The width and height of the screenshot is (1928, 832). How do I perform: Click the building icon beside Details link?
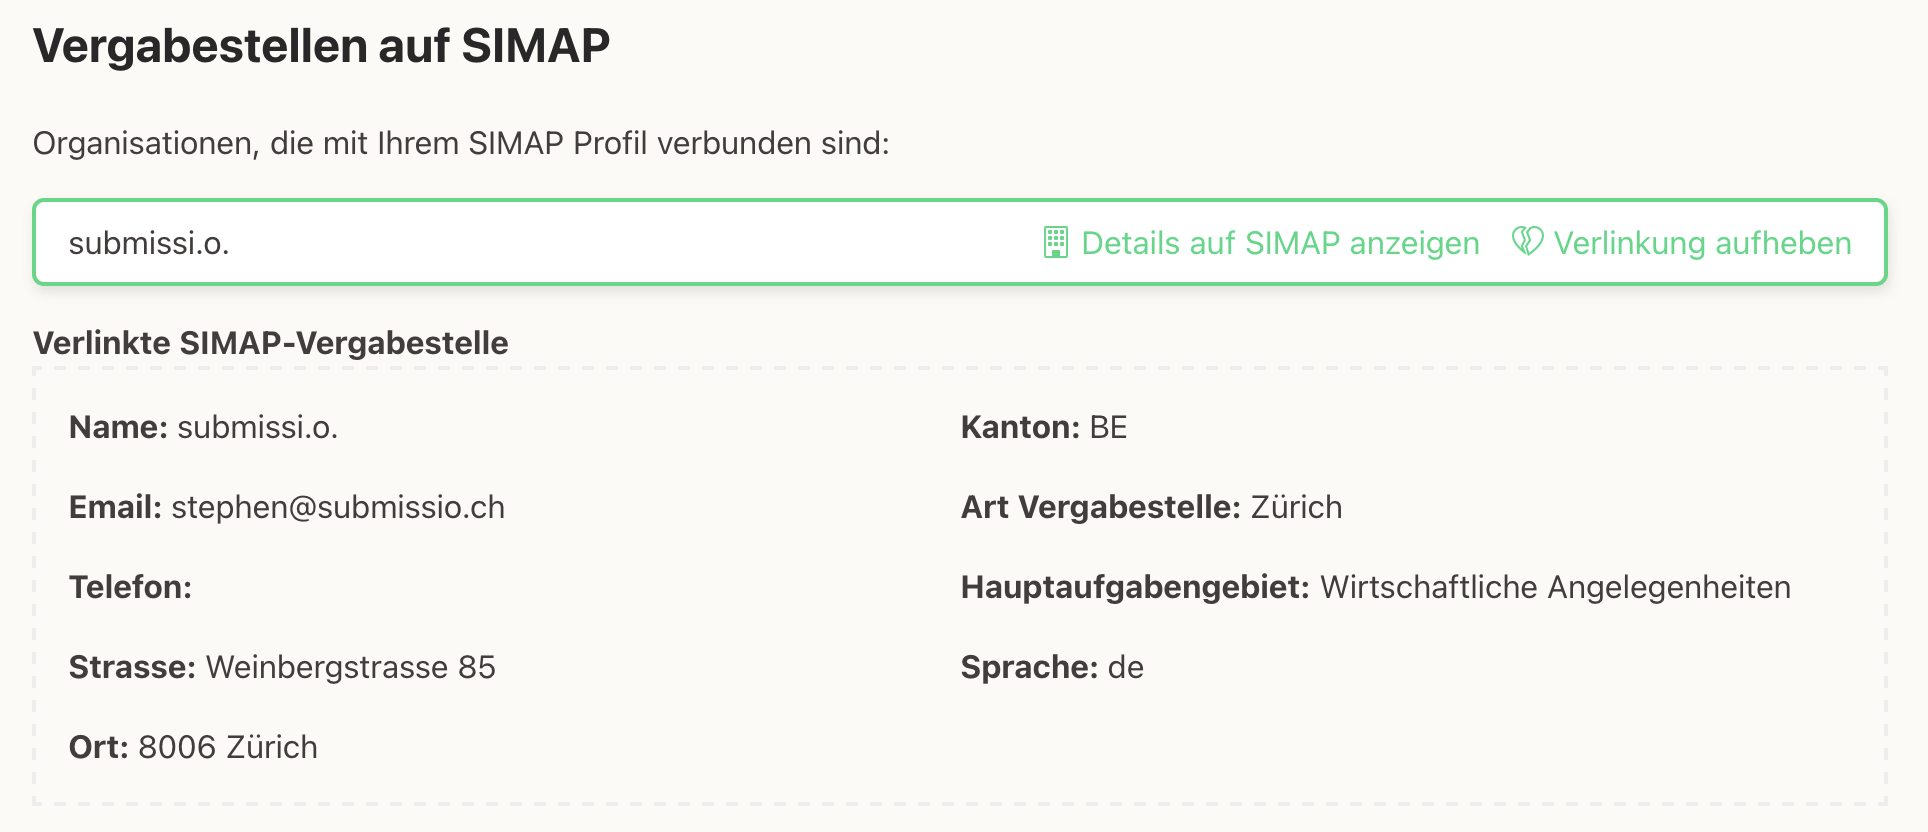tap(1055, 243)
